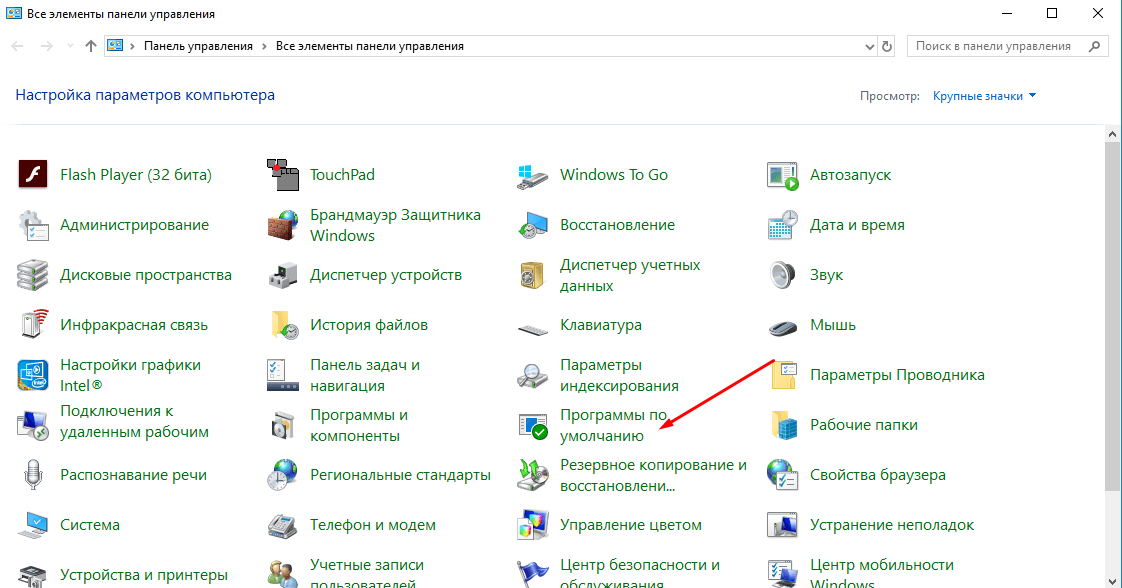Expand the address bar history dropdown
Image resolution: width=1122 pixels, height=588 pixels.
point(869,46)
